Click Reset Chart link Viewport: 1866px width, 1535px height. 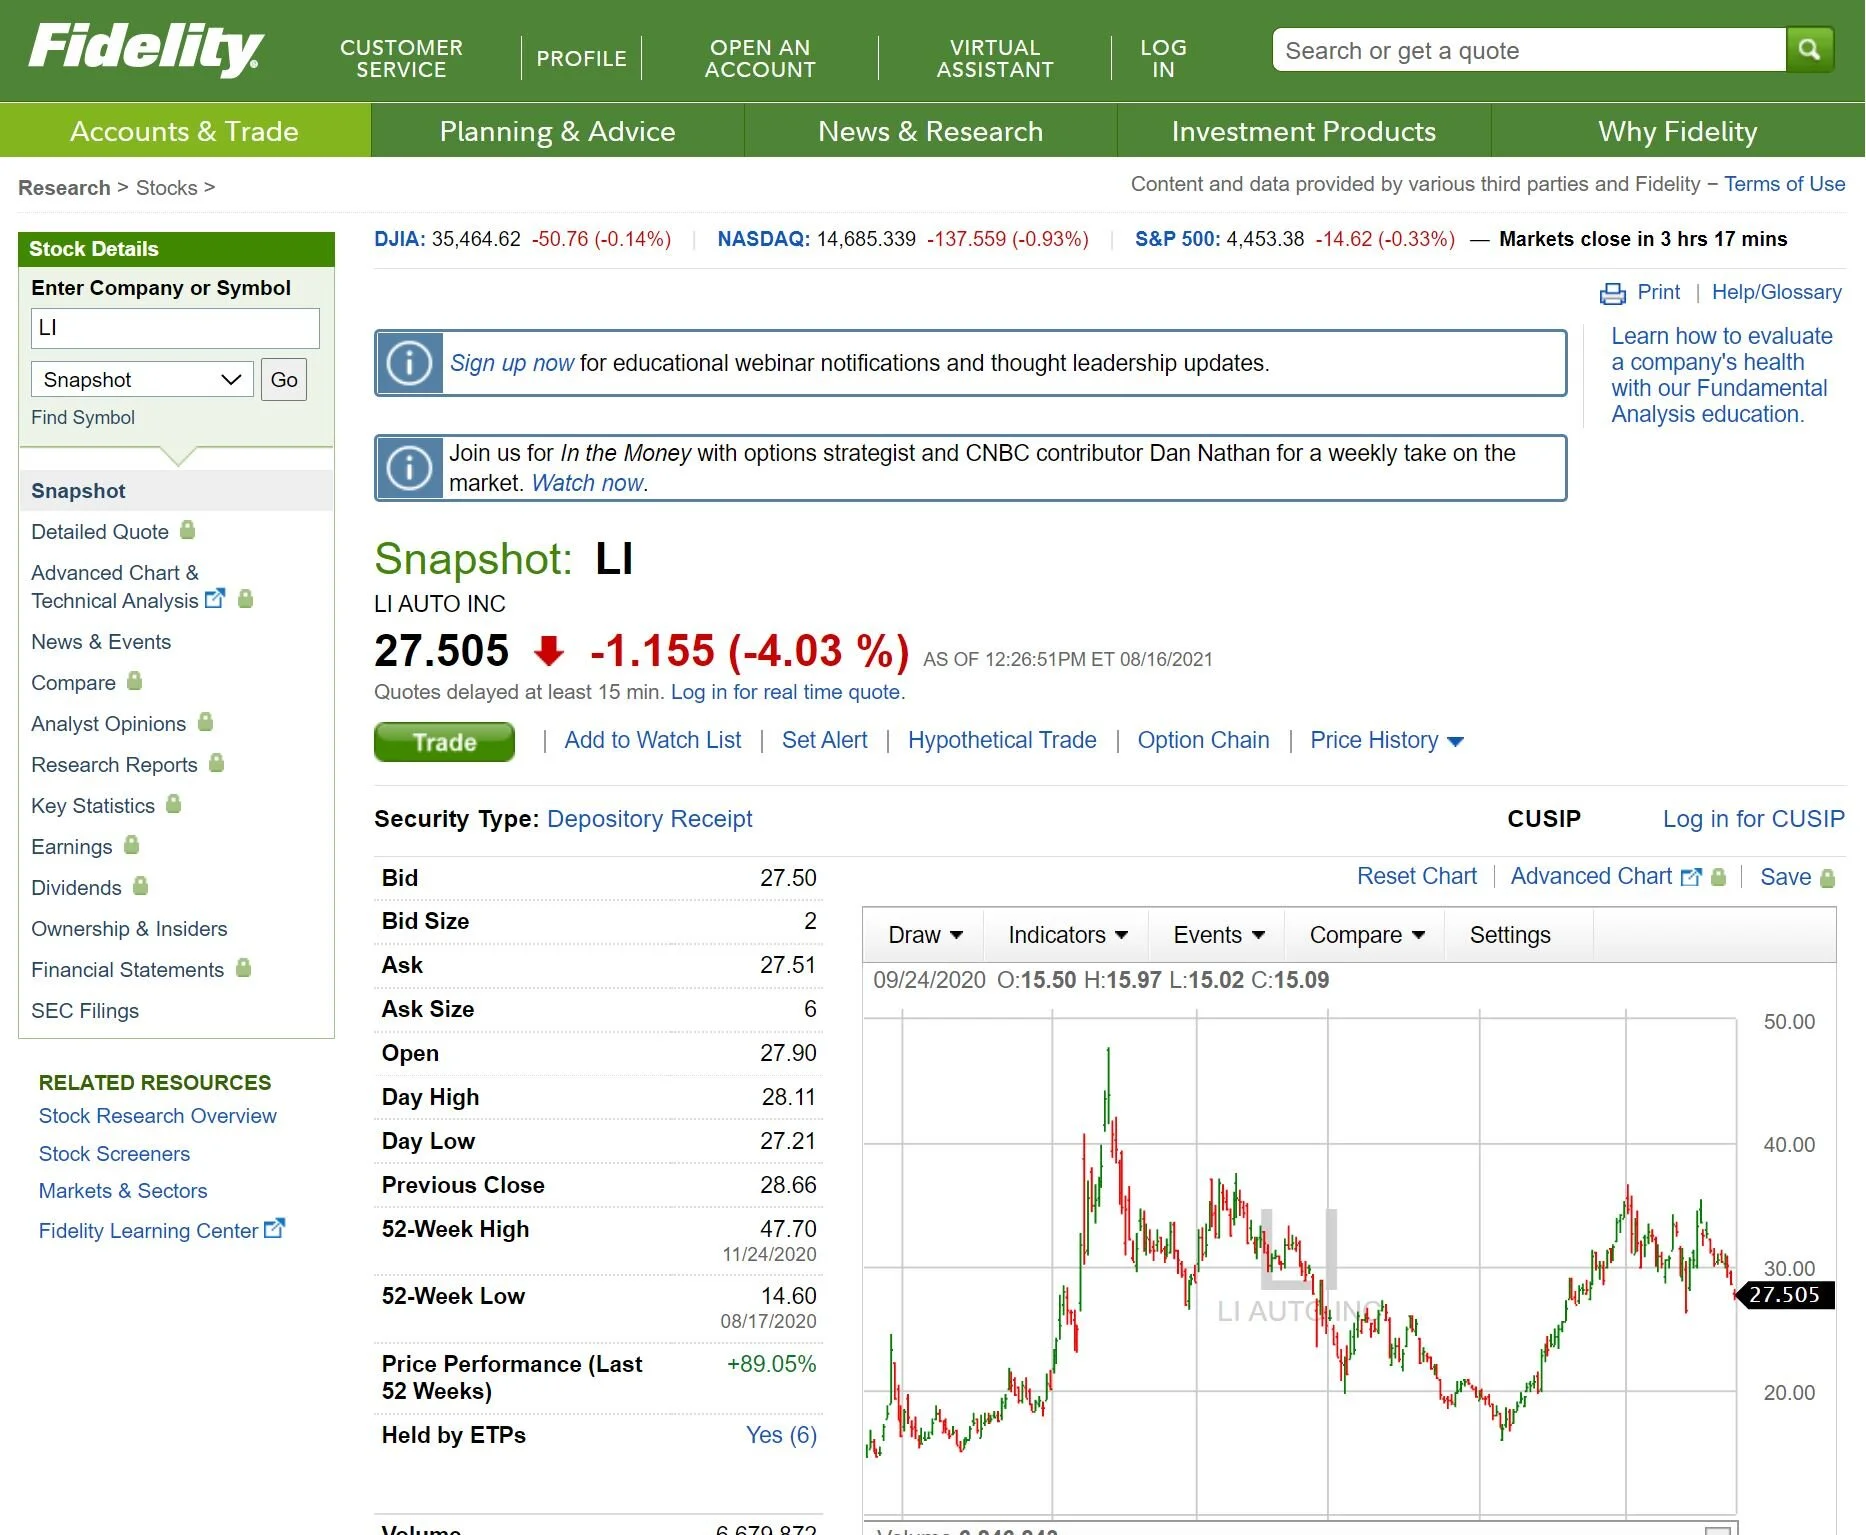click(x=1416, y=876)
